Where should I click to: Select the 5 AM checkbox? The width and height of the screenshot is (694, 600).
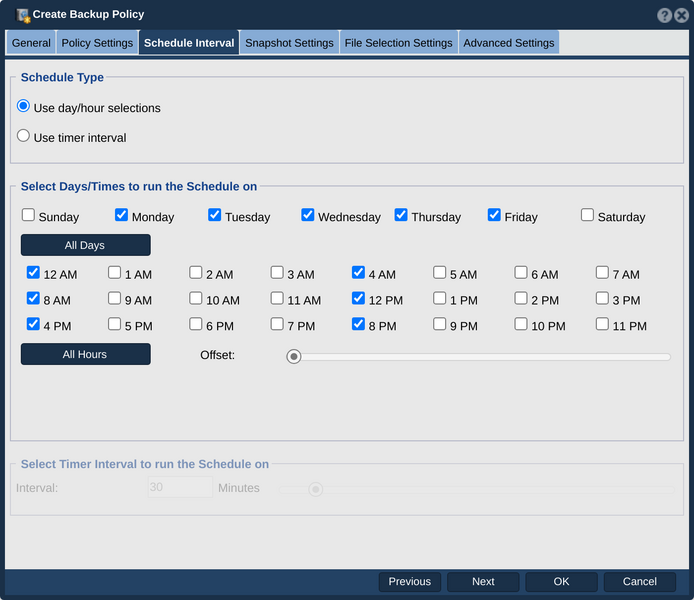pyautogui.click(x=440, y=272)
